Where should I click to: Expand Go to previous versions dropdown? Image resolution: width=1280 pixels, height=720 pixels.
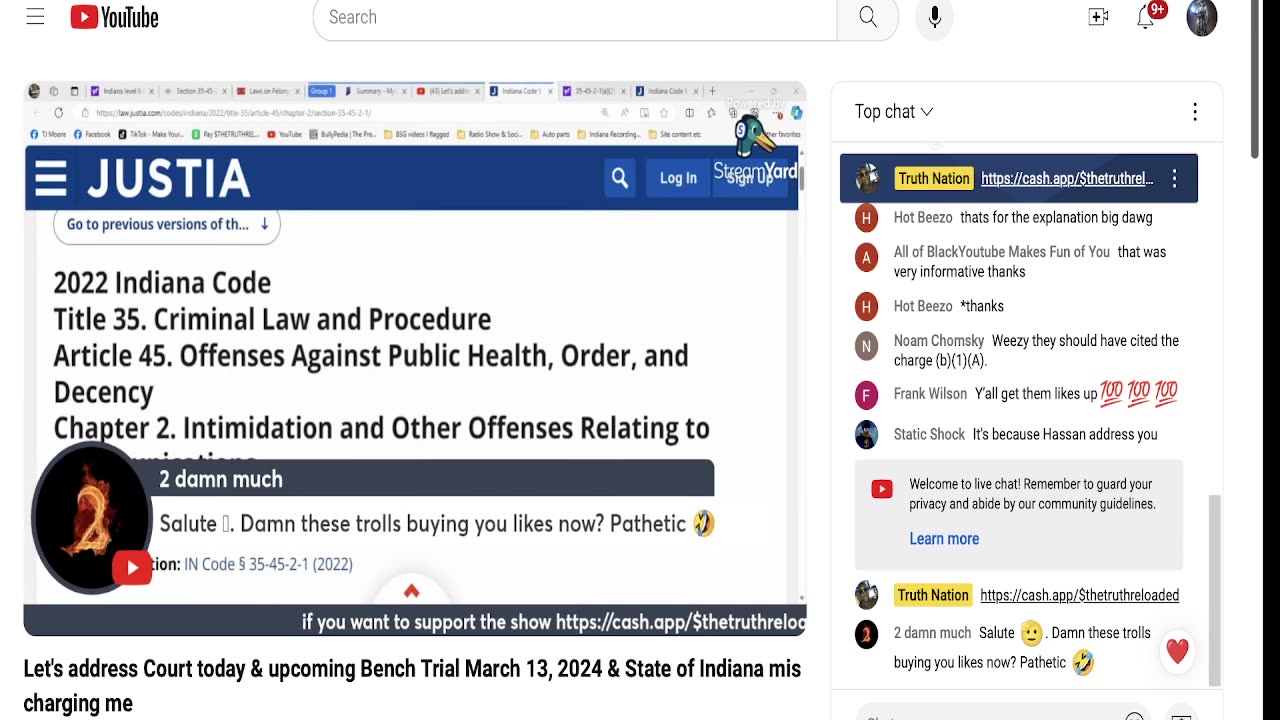click(x=167, y=224)
